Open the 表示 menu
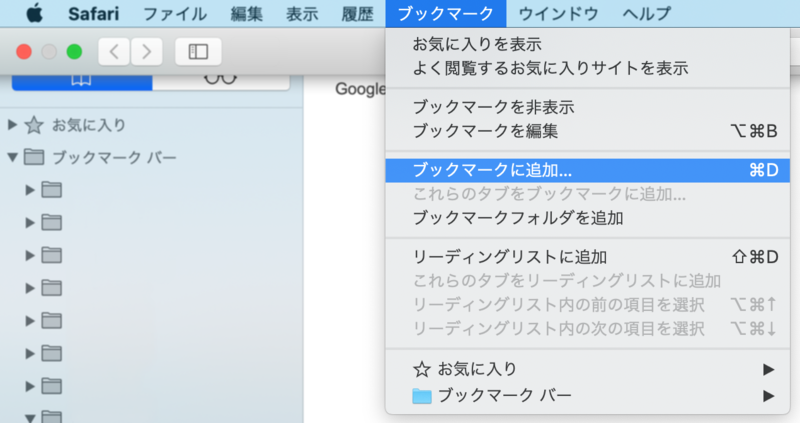This screenshot has height=423, width=800. pyautogui.click(x=302, y=14)
